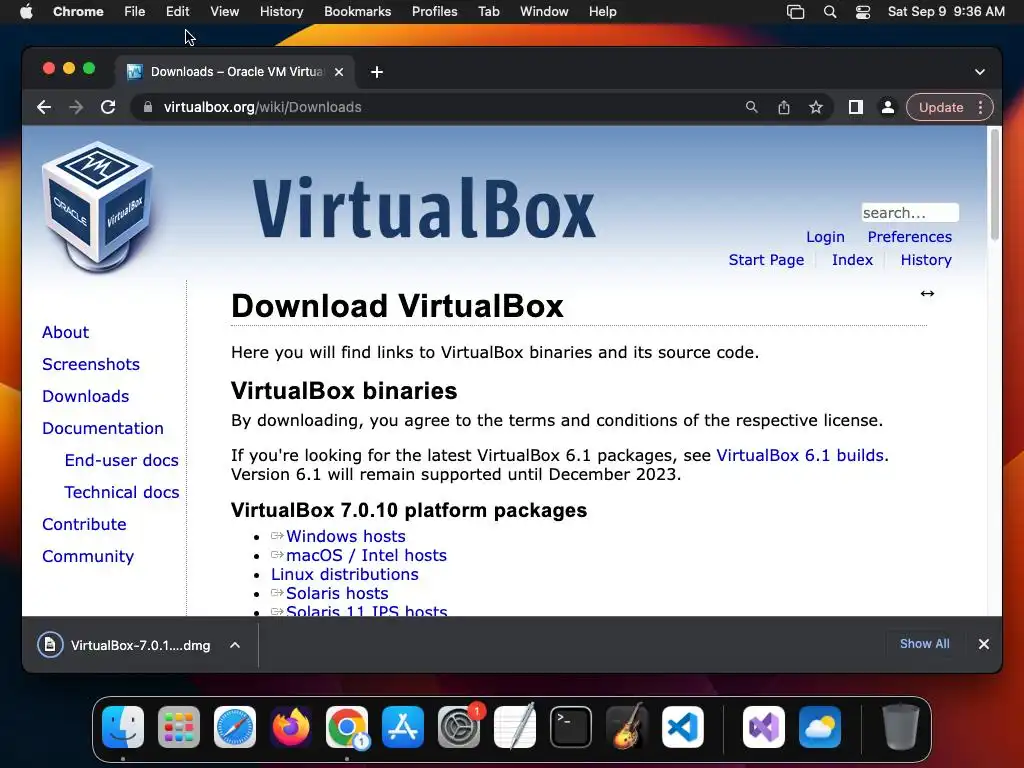Open a new tab with plus button
This screenshot has width=1024, height=768.
coord(377,72)
